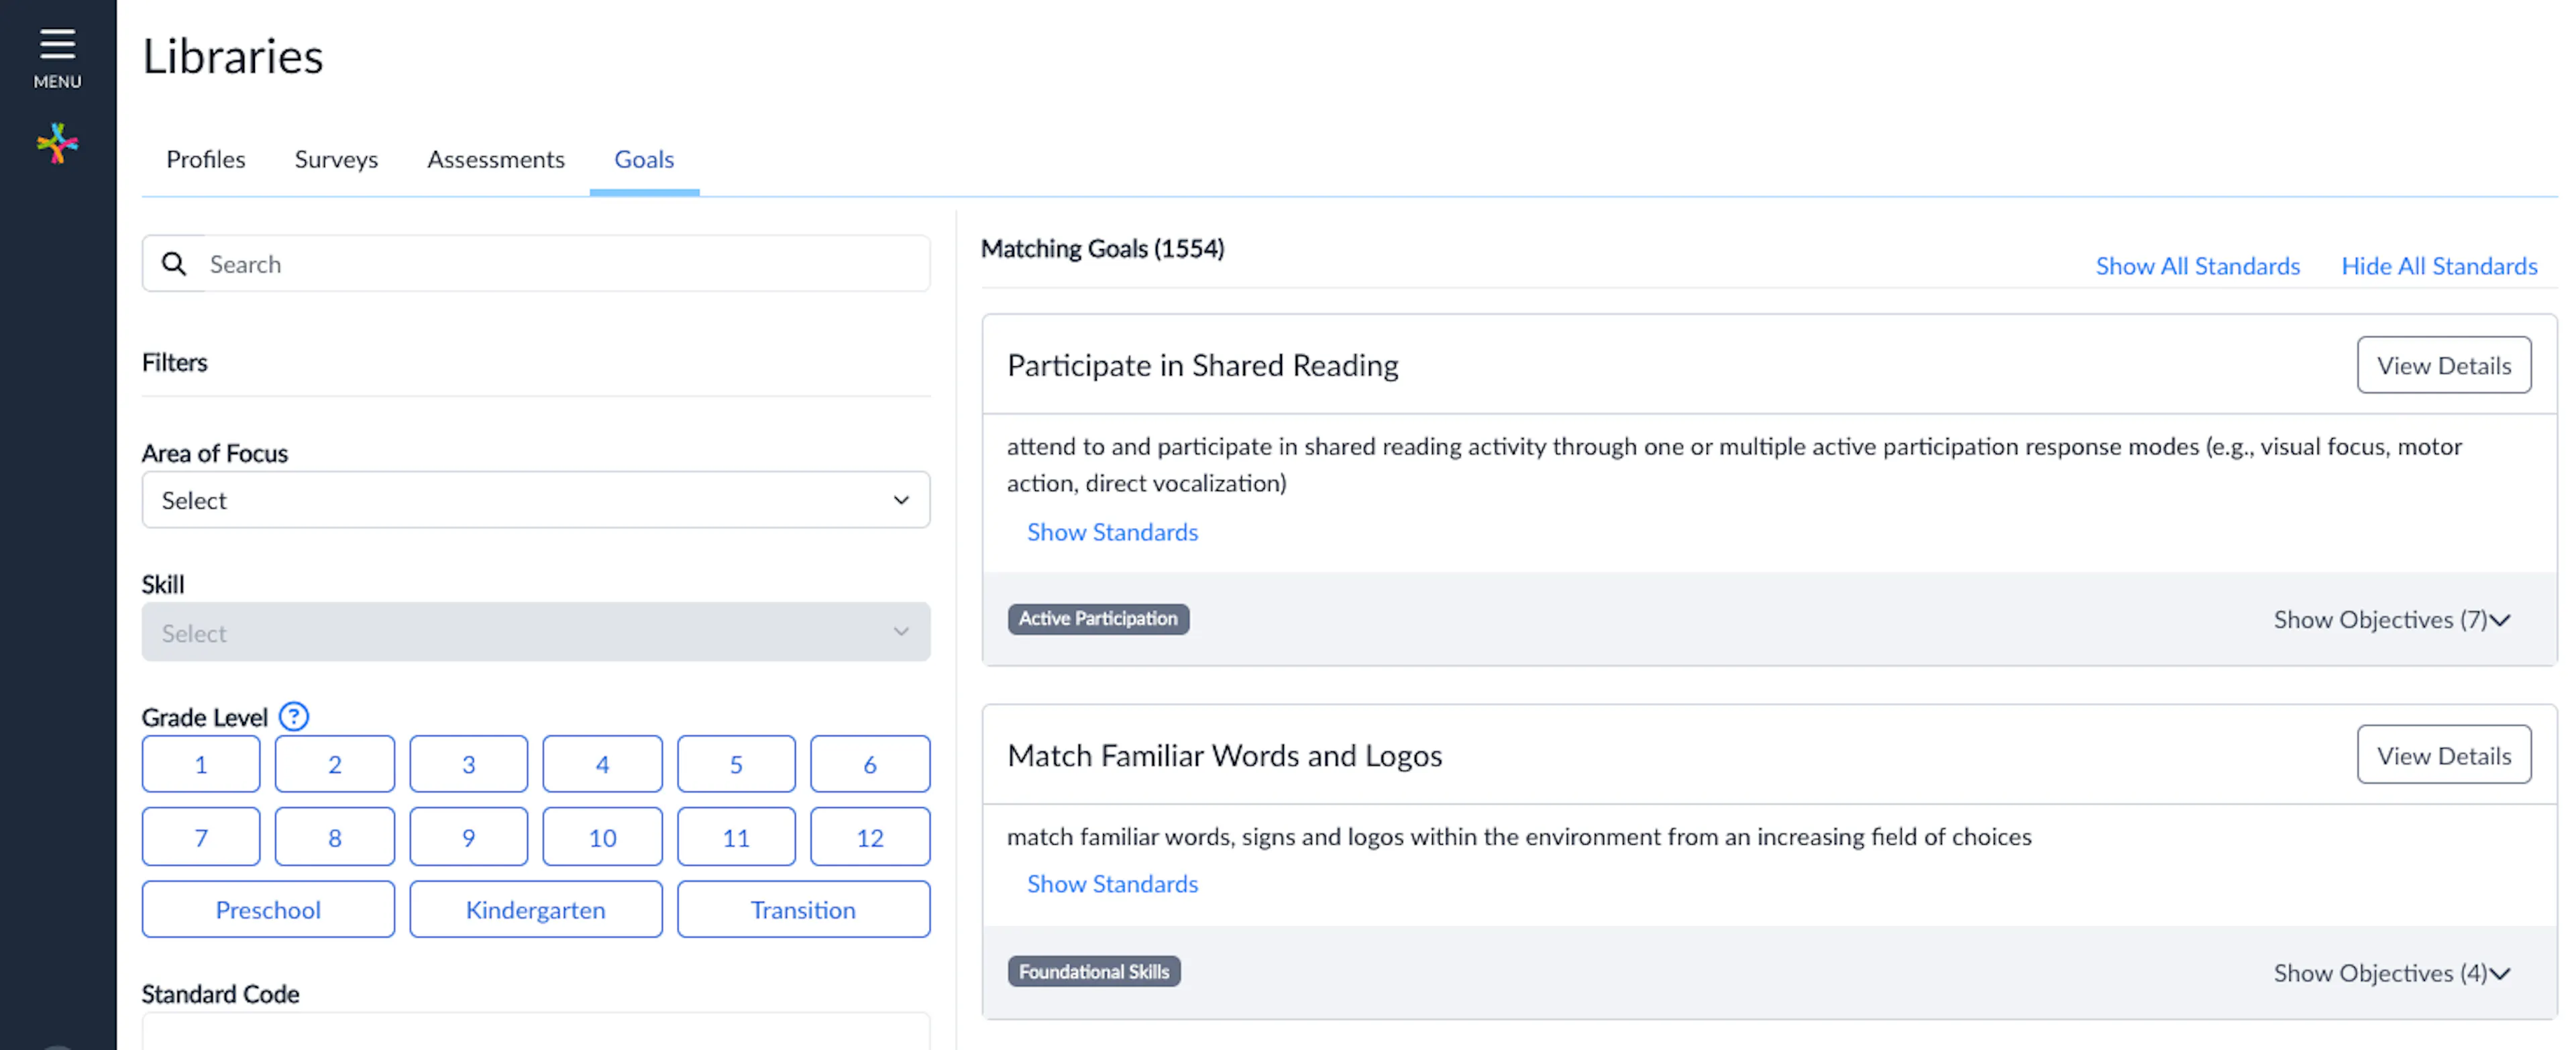The width and height of the screenshot is (2576, 1050).
Task: Switch to the Assessments tab
Action: tap(496, 159)
